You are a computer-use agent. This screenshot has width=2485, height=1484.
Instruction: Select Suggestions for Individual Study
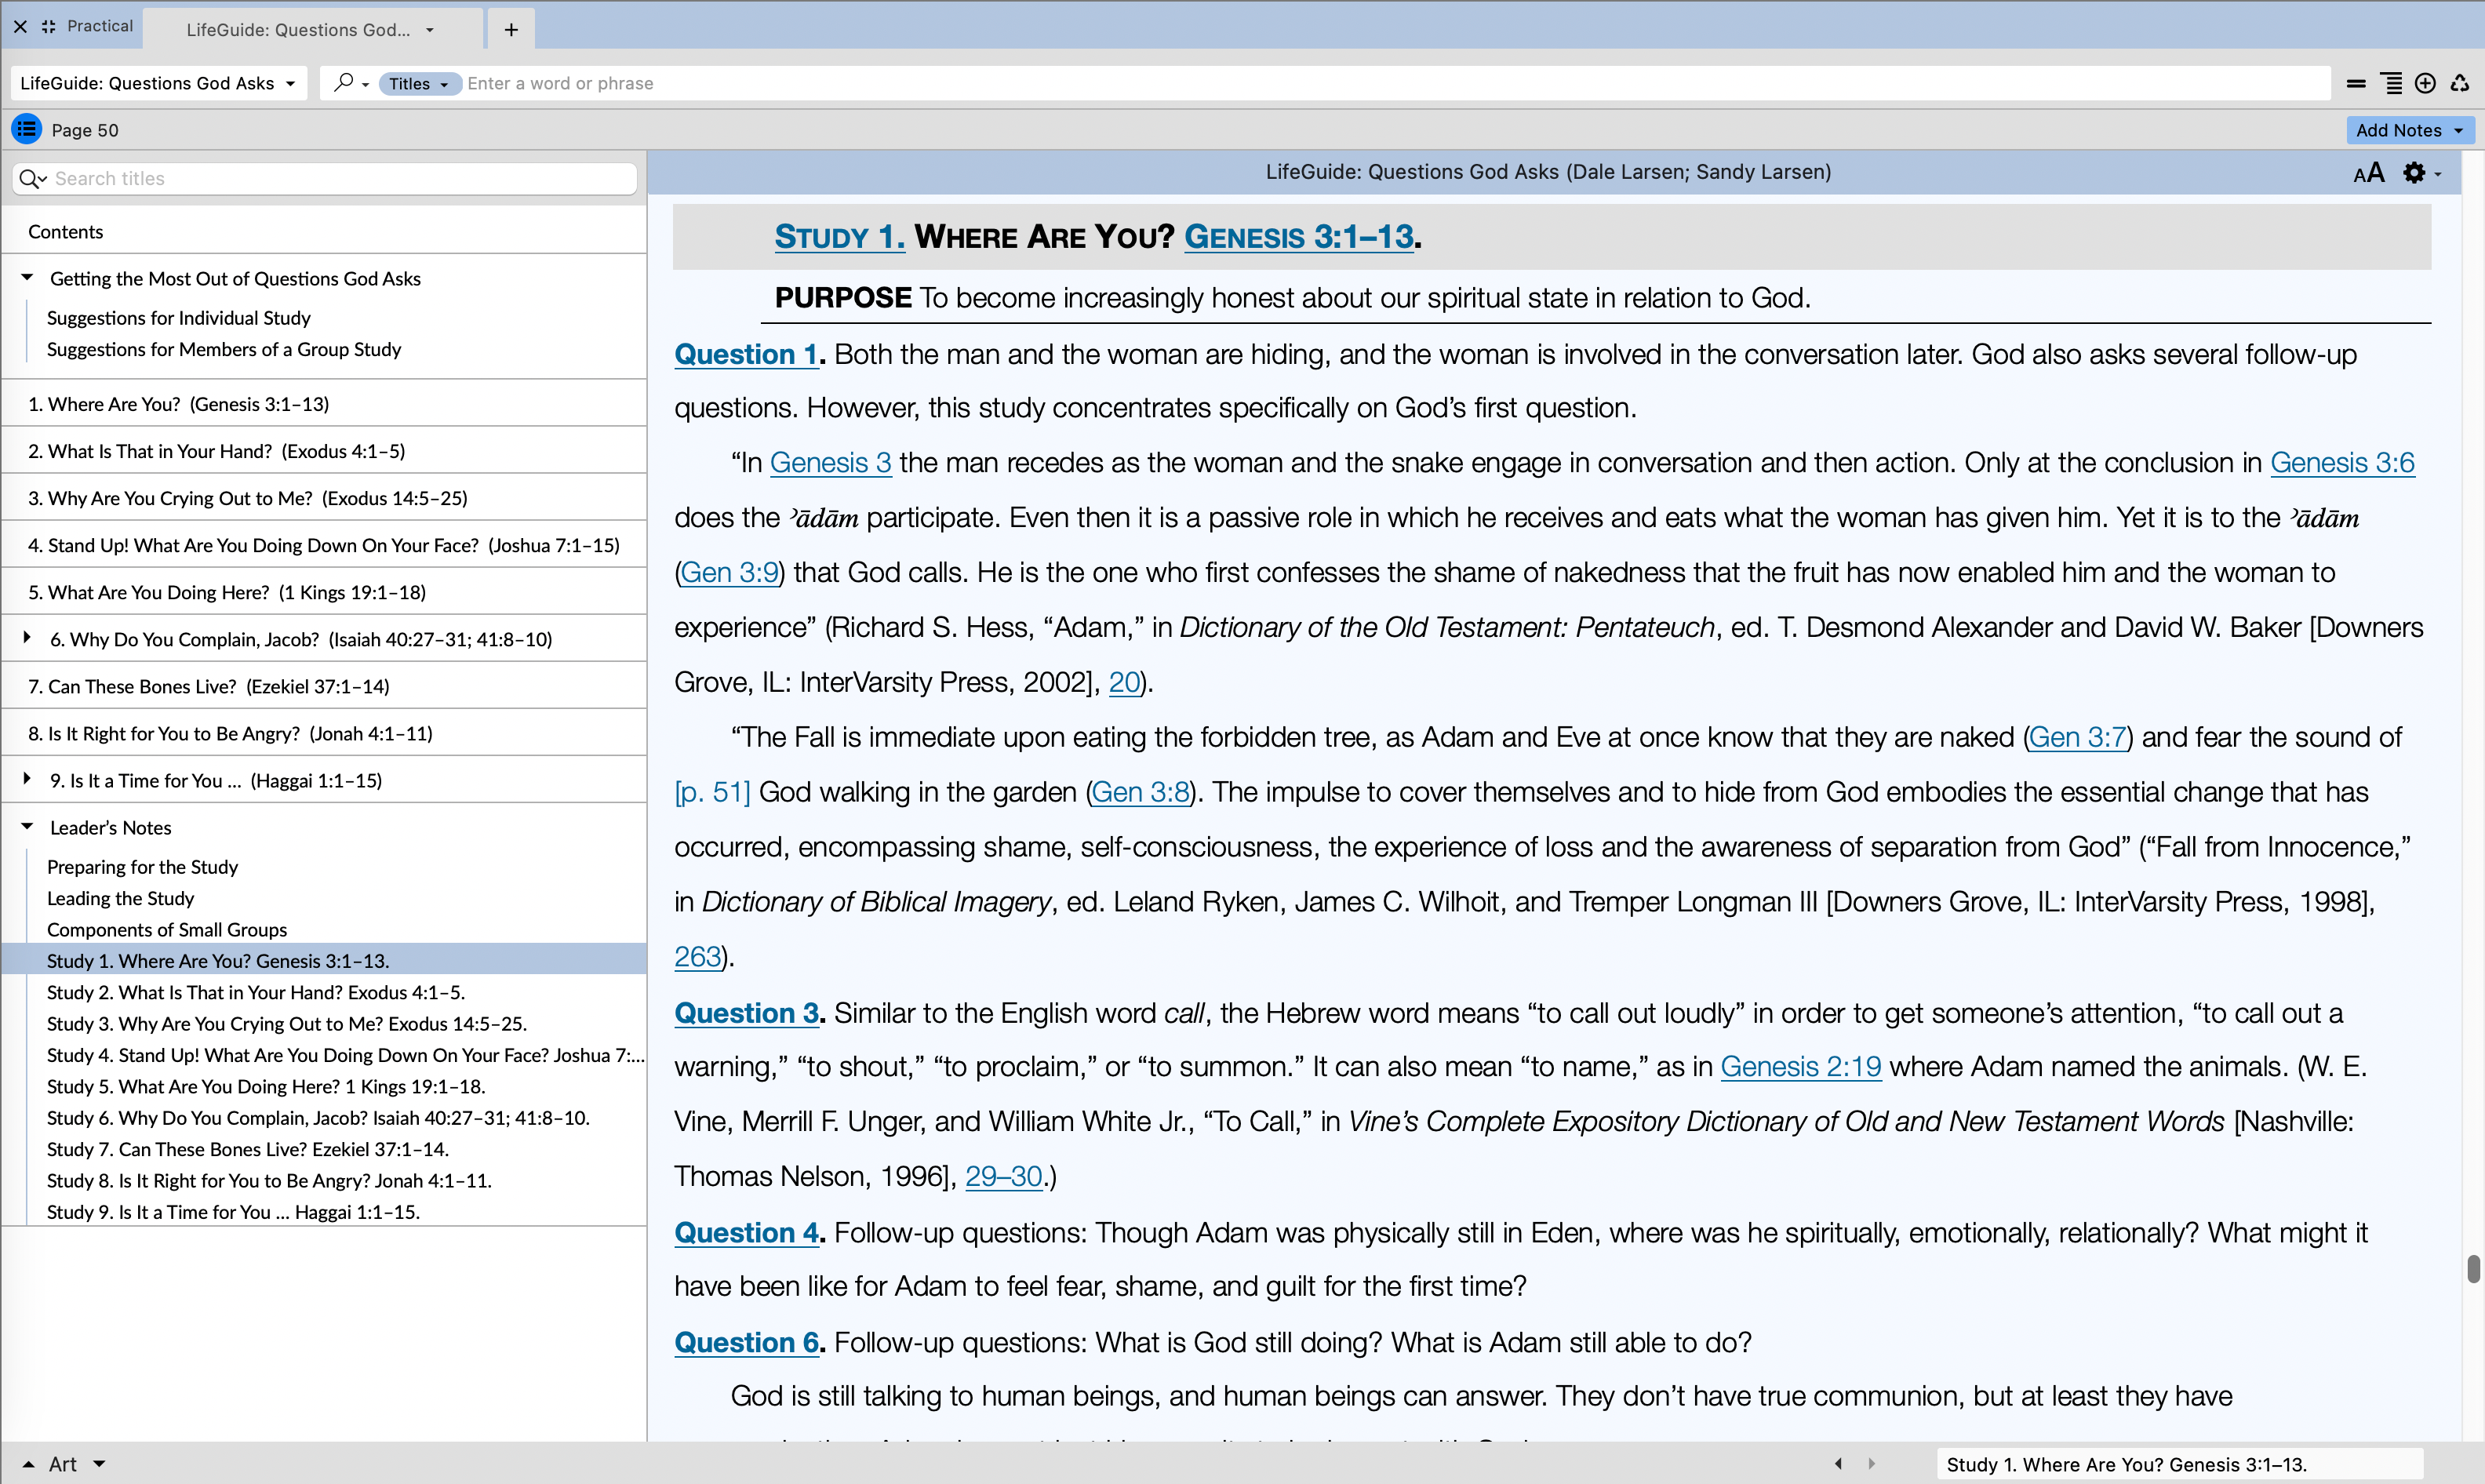179,318
